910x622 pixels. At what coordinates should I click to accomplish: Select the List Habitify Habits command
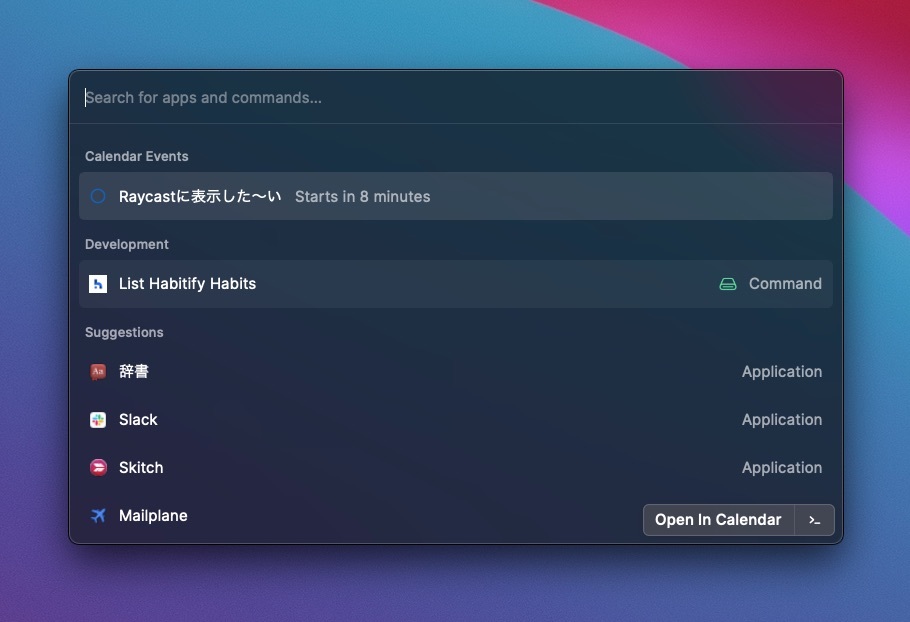[456, 284]
